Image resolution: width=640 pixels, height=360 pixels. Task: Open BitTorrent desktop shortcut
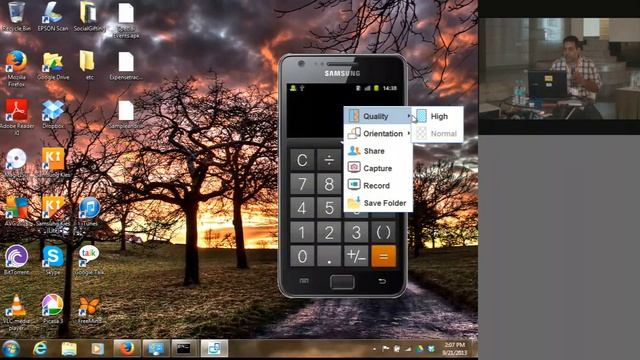point(16,260)
